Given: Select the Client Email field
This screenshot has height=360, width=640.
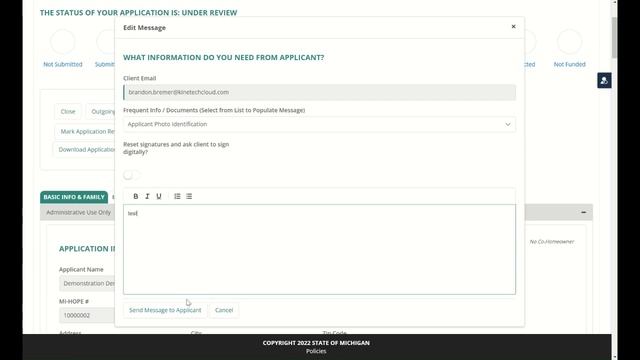Looking at the screenshot, I should (319, 92).
